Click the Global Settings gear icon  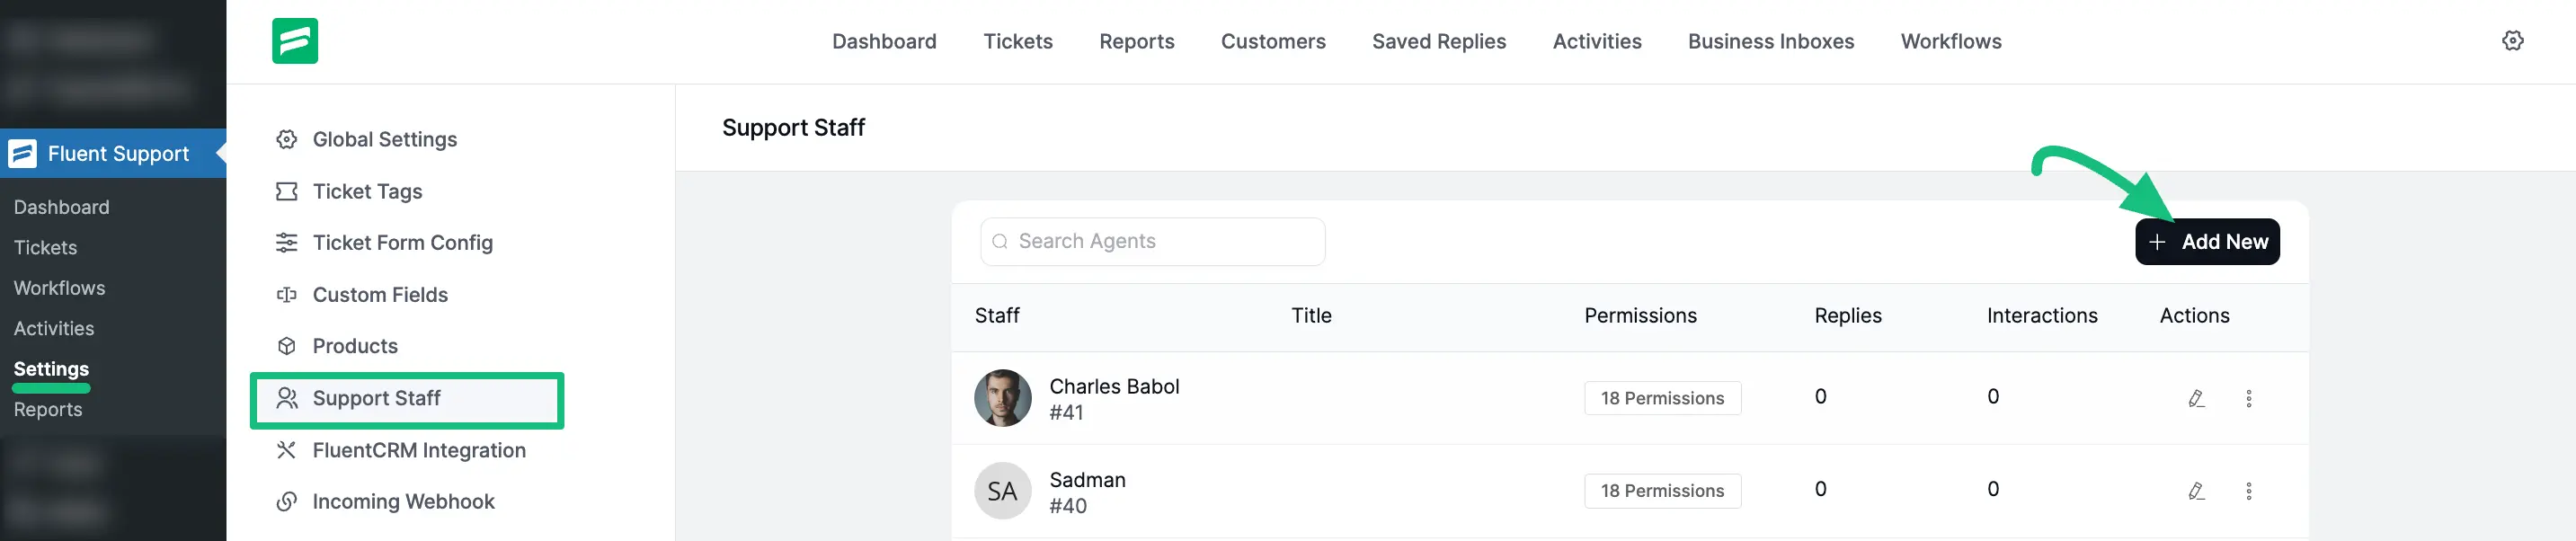287,140
